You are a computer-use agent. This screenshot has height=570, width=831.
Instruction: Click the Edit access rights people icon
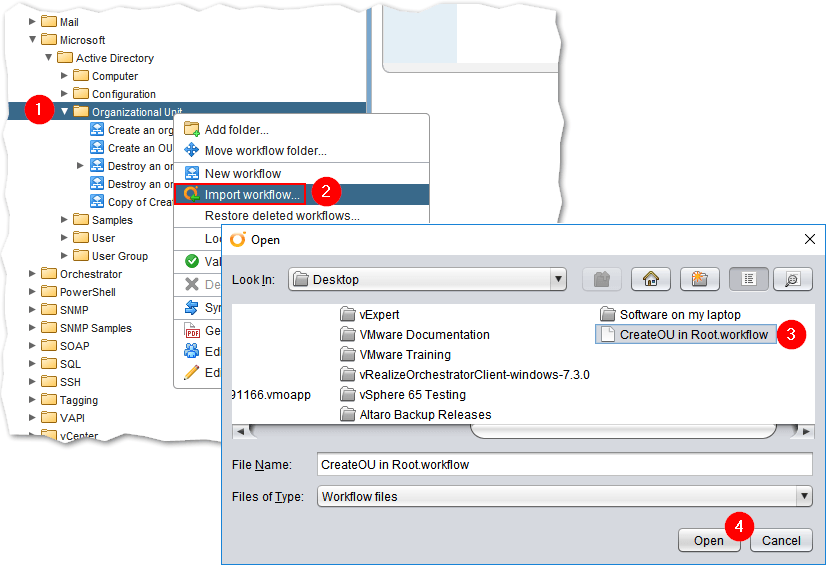coord(192,351)
